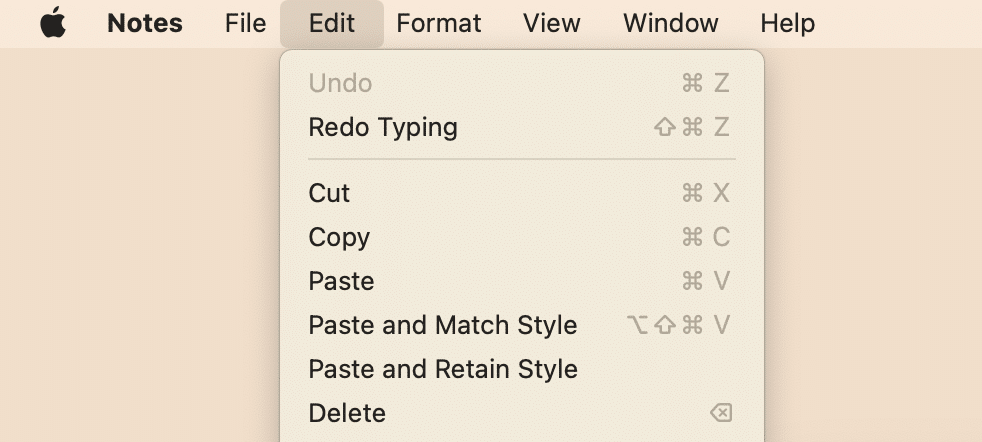982x442 pixels.
Task: Choose Paste and Match Style
Action: (522, 325)
